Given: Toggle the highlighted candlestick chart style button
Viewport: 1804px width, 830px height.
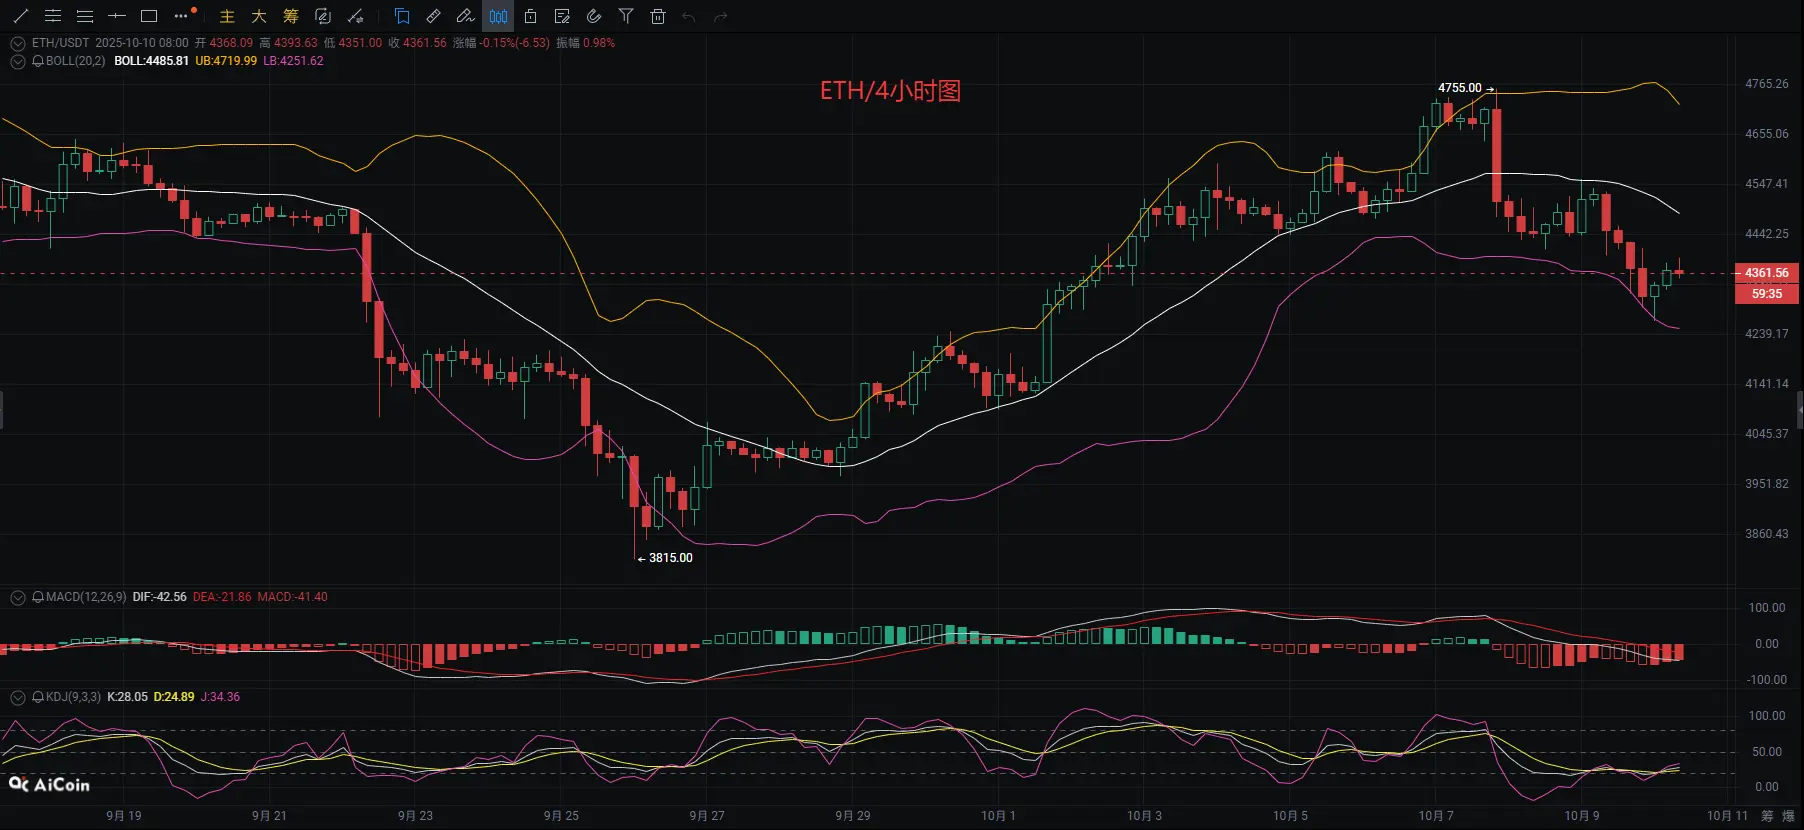Looking at the screenshot, I should coord(498,16).
